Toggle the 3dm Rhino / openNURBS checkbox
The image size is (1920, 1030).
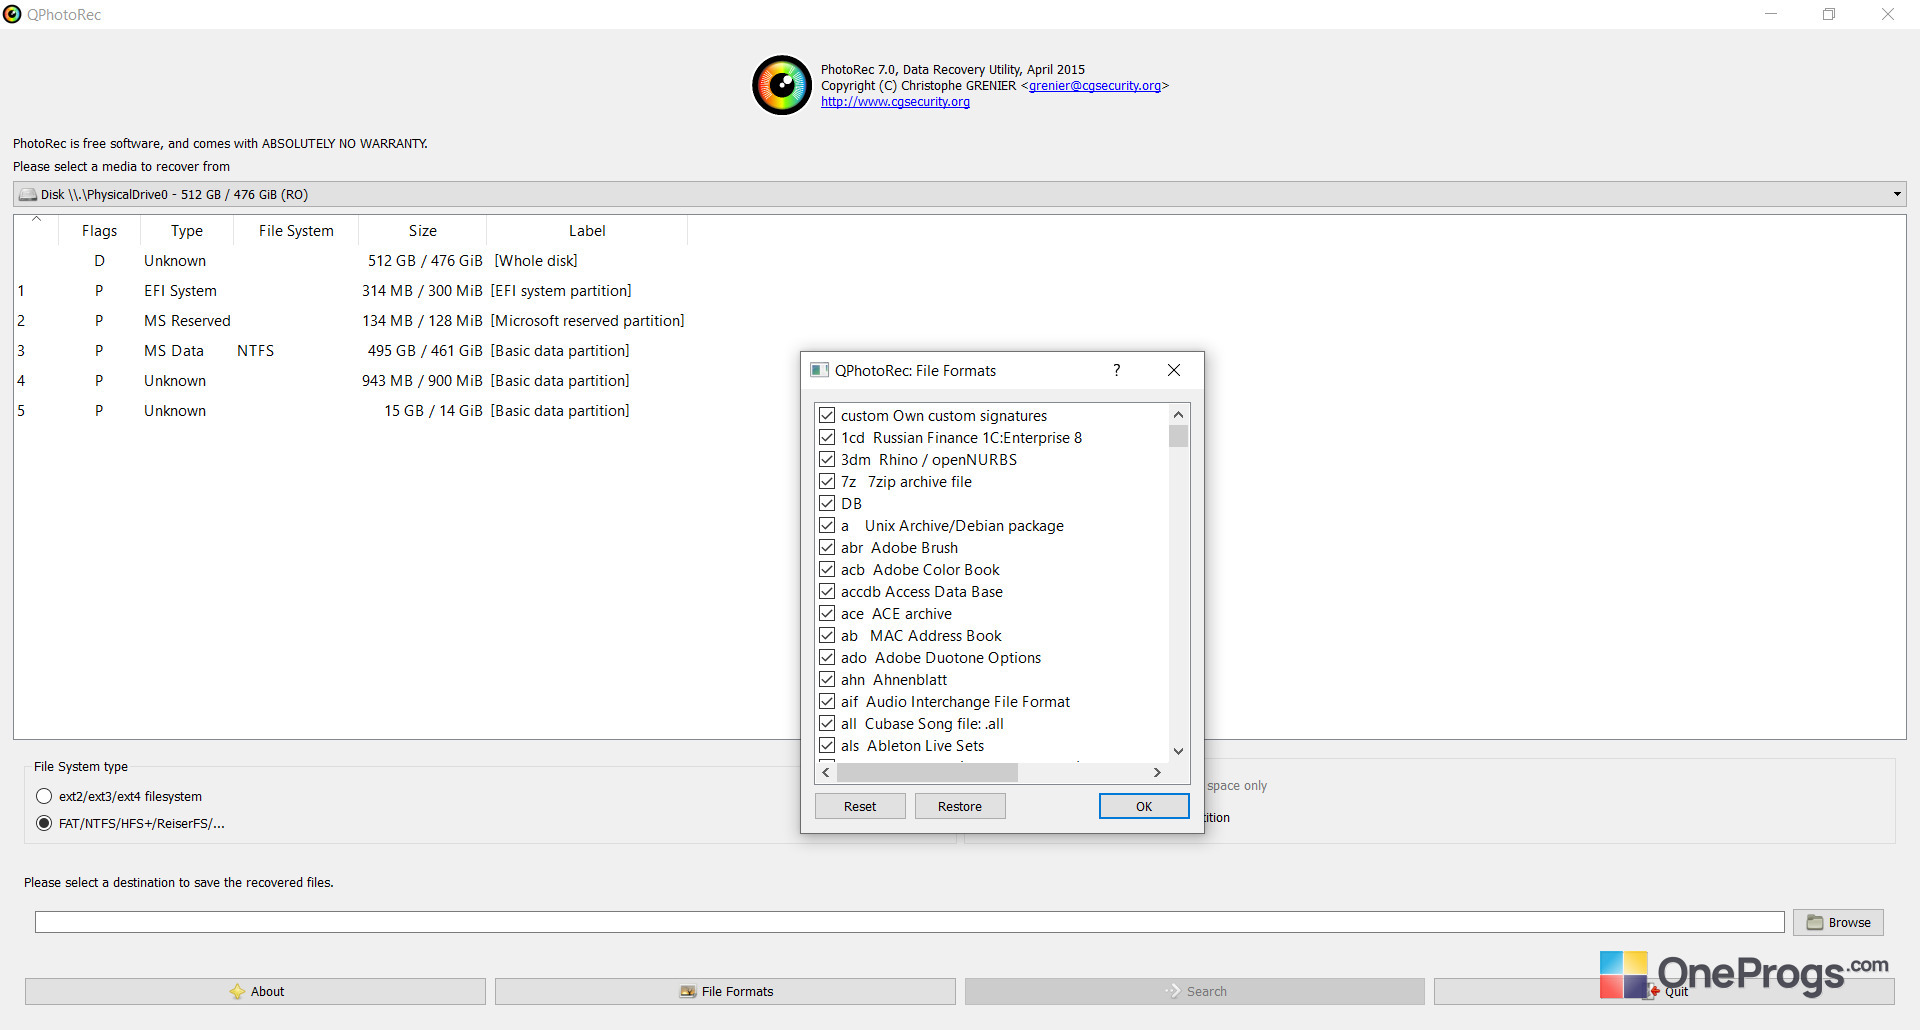(x=827, y=459)
